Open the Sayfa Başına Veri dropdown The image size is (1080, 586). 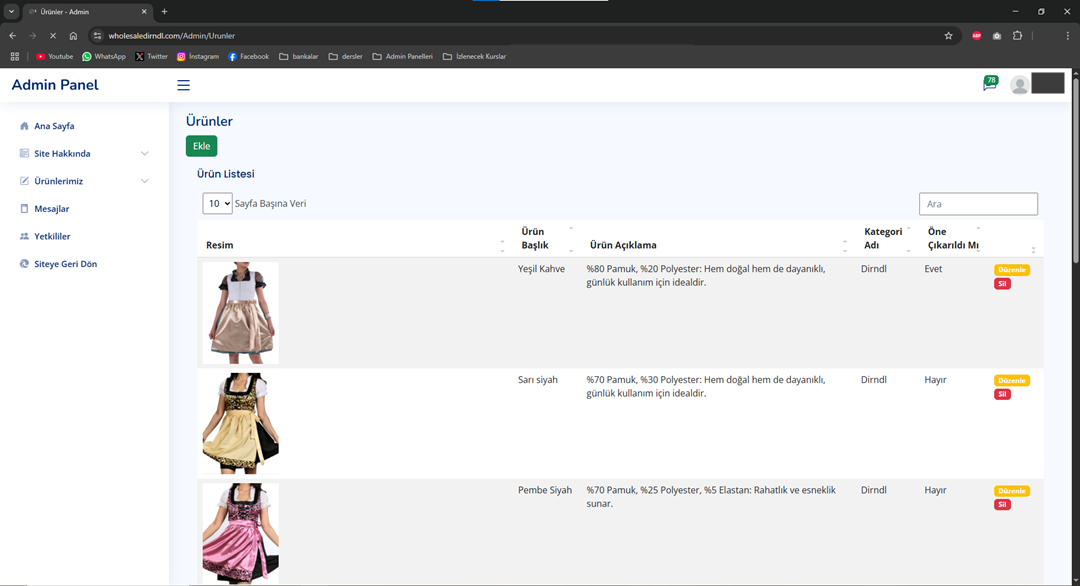click(217, 204)
